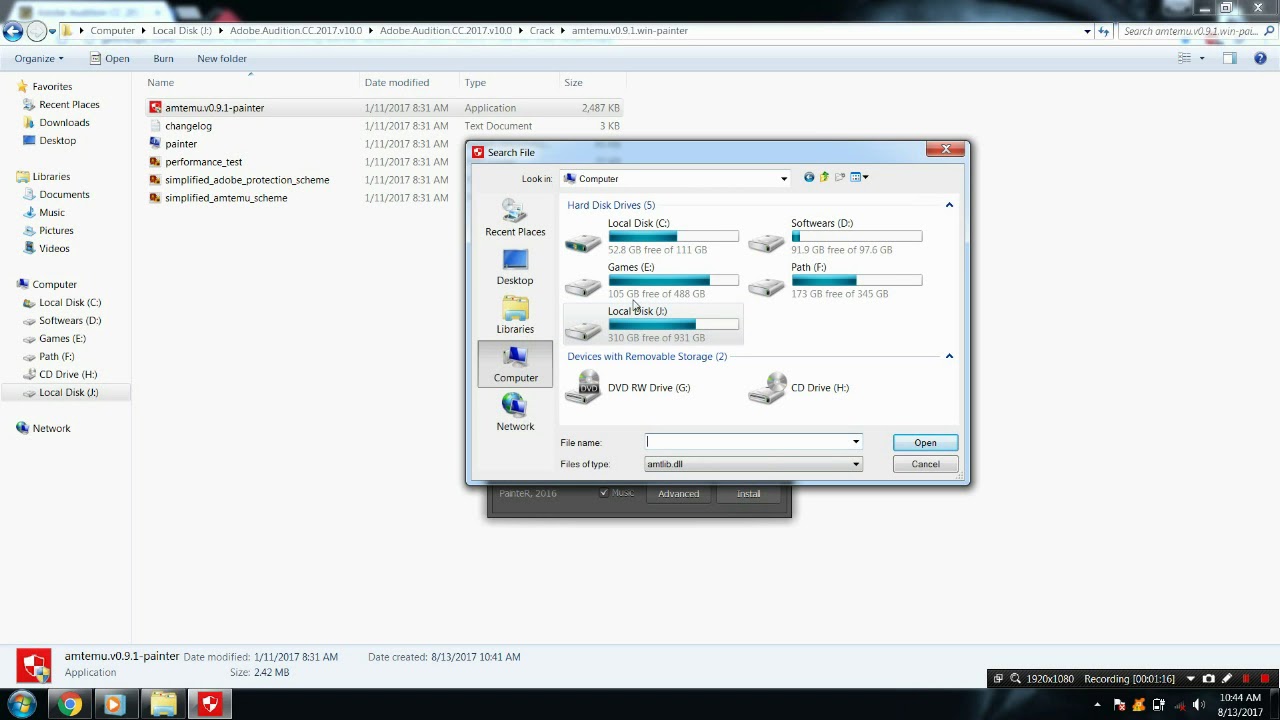Open Downloads in Explorer Favorites
Viewport: 1280px width, 720px height.
click(x=64, y=123)
